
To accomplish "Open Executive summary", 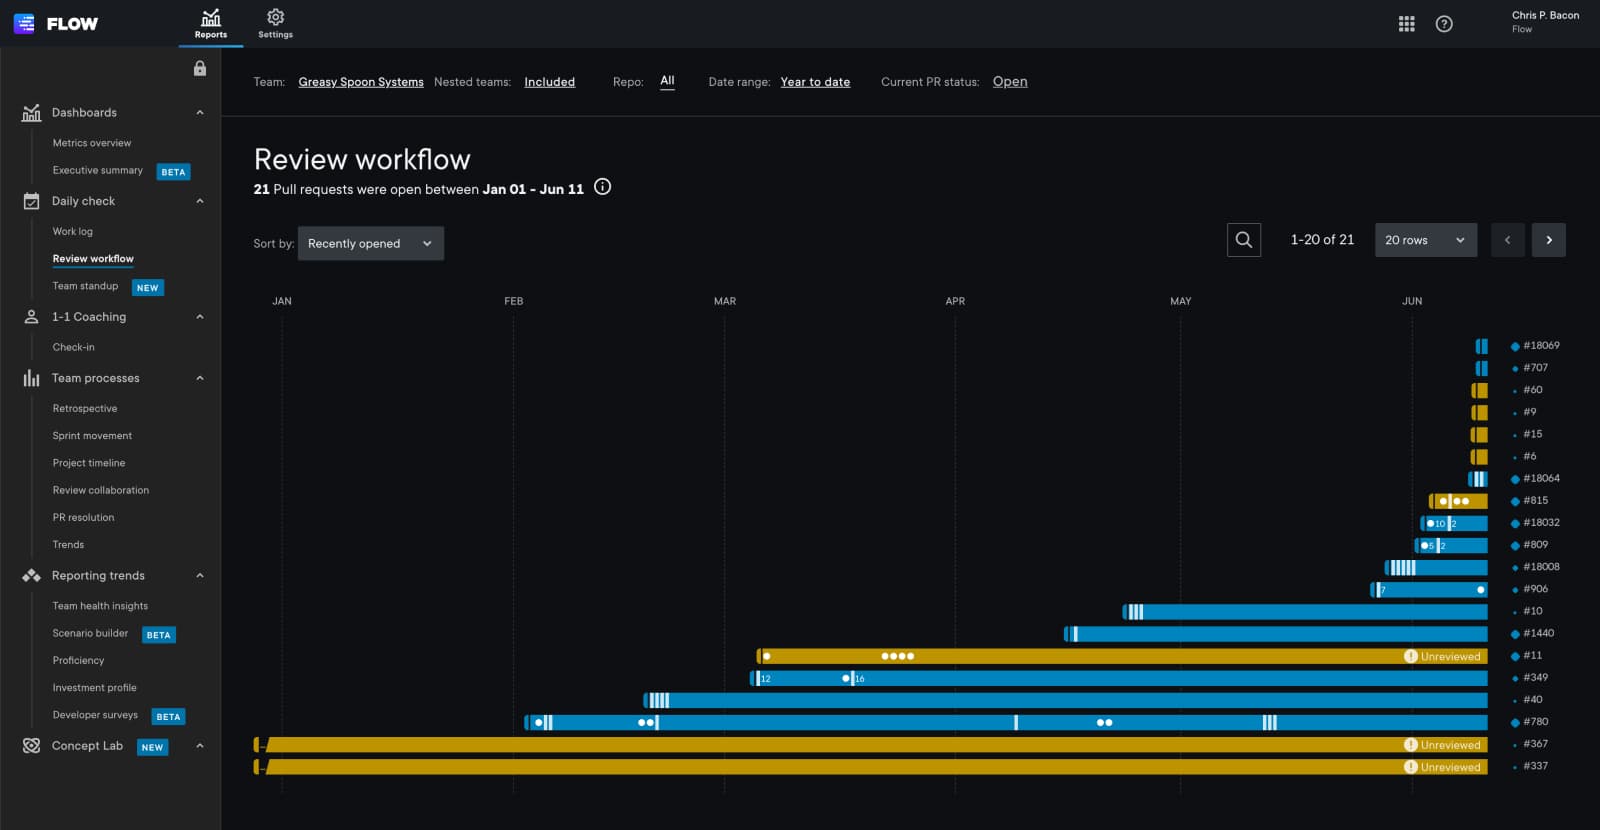I will (98, 171).
